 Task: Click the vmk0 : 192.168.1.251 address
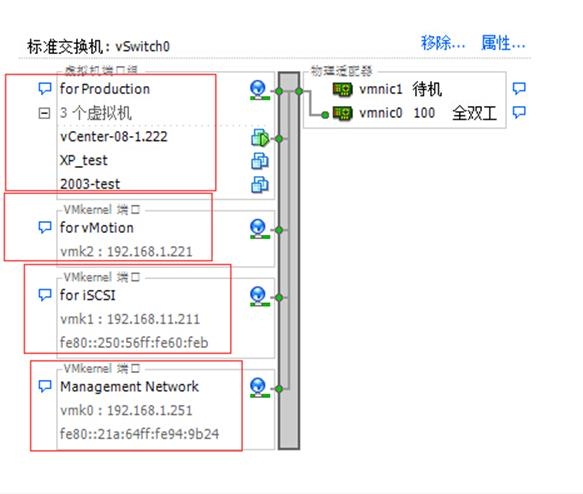tap(126, 411)
